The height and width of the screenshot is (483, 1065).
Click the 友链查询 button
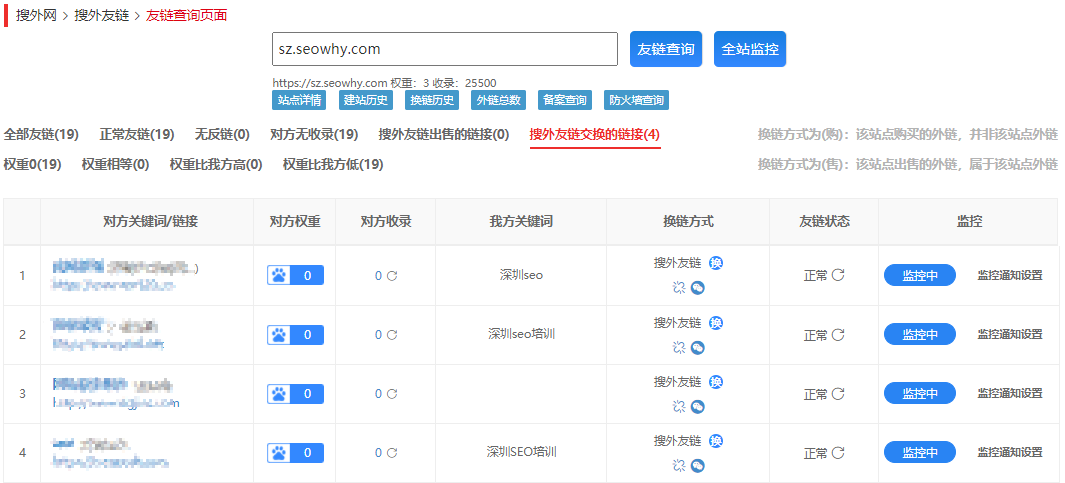(x=666, y=49)
